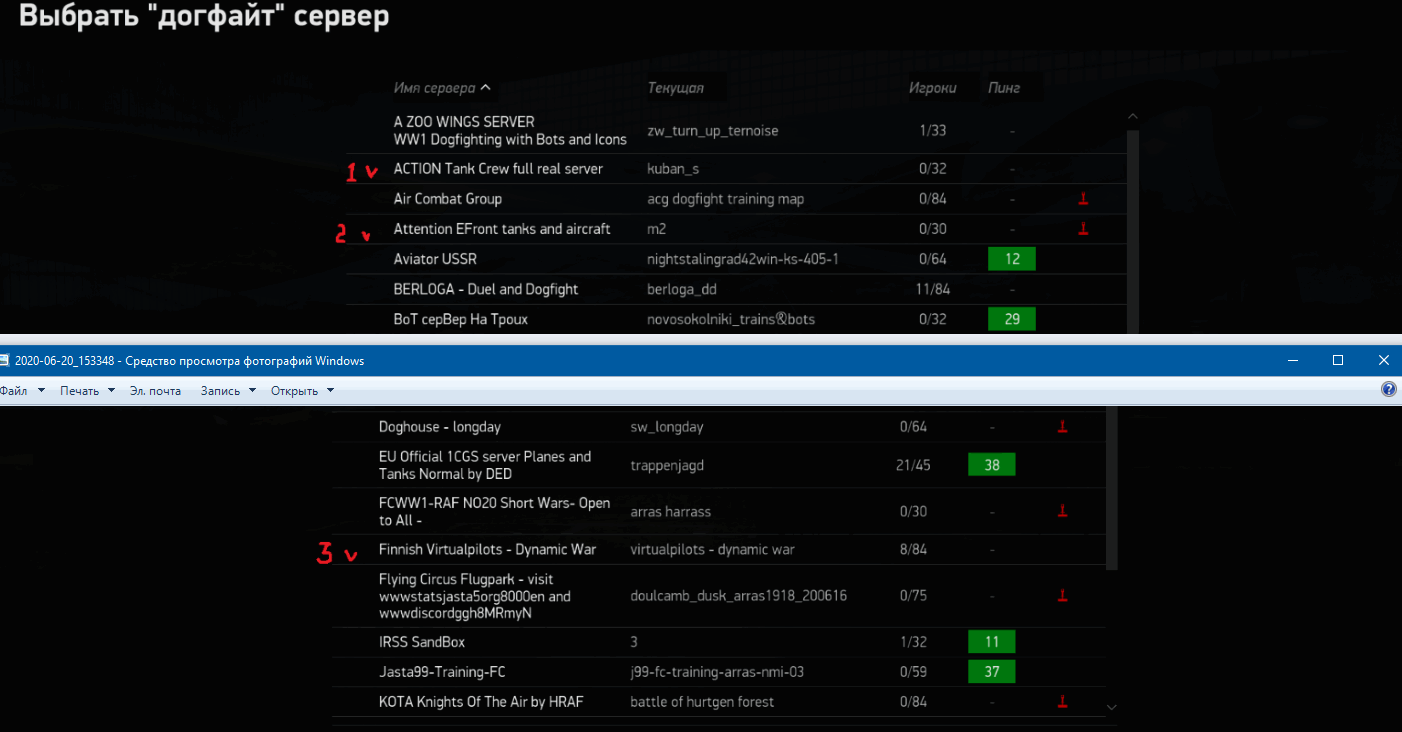This screenshot has width=1402, height=732.
Task: Click the green ping 12 badge
Action: (x=1012, y=259)
